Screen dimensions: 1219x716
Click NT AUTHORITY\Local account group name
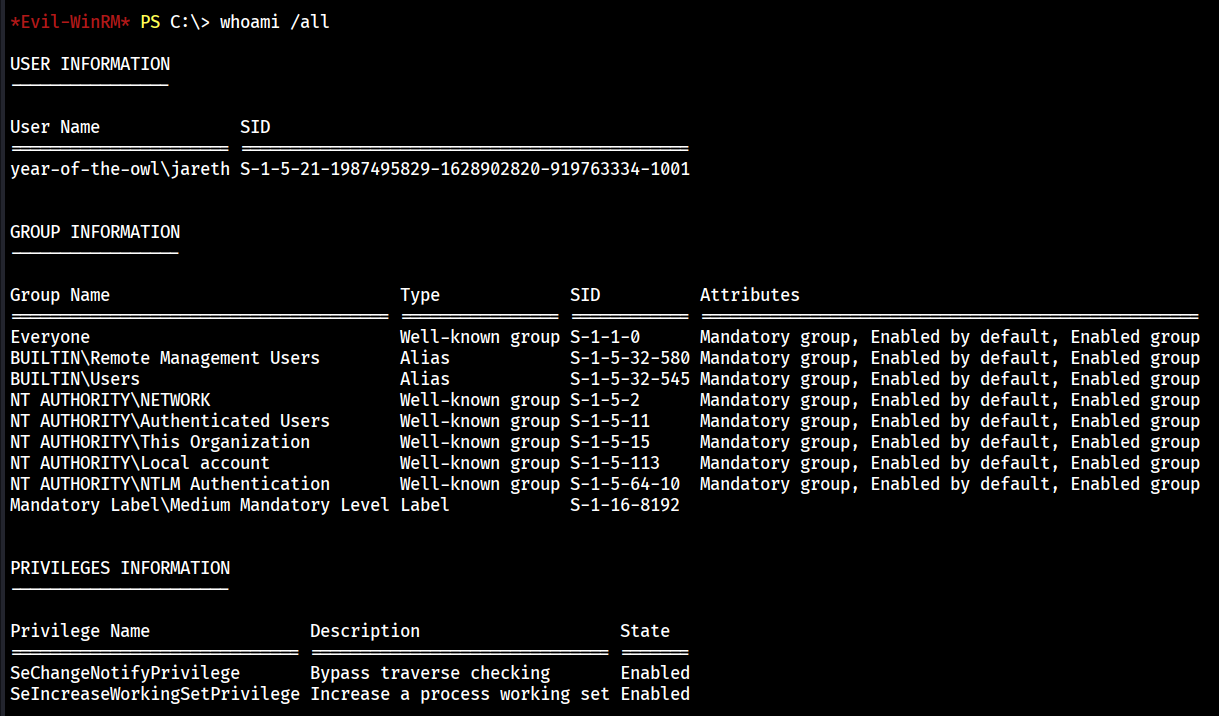(140, 463)
